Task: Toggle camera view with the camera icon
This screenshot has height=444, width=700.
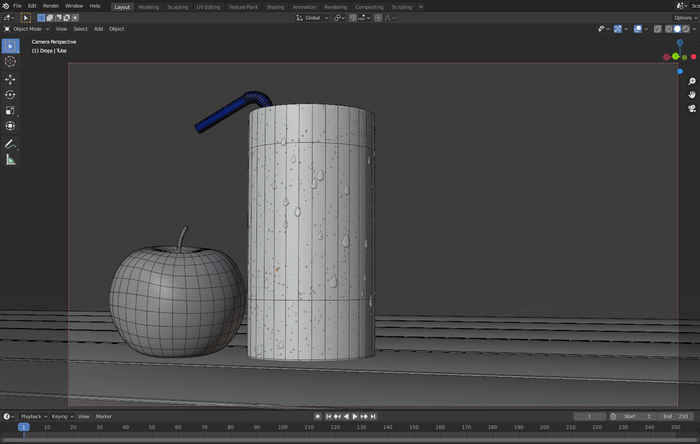Action: tap(691, 108)
